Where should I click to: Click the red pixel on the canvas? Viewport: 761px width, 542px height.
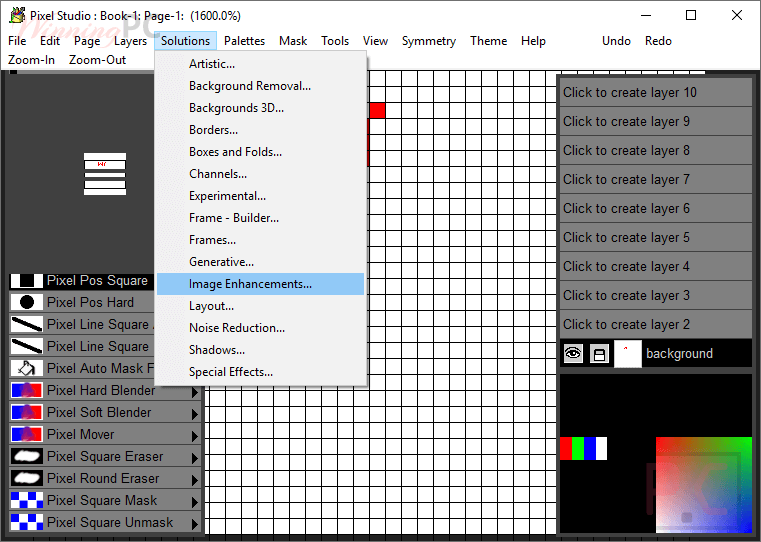pyautogui.click(x=377, y=110)
